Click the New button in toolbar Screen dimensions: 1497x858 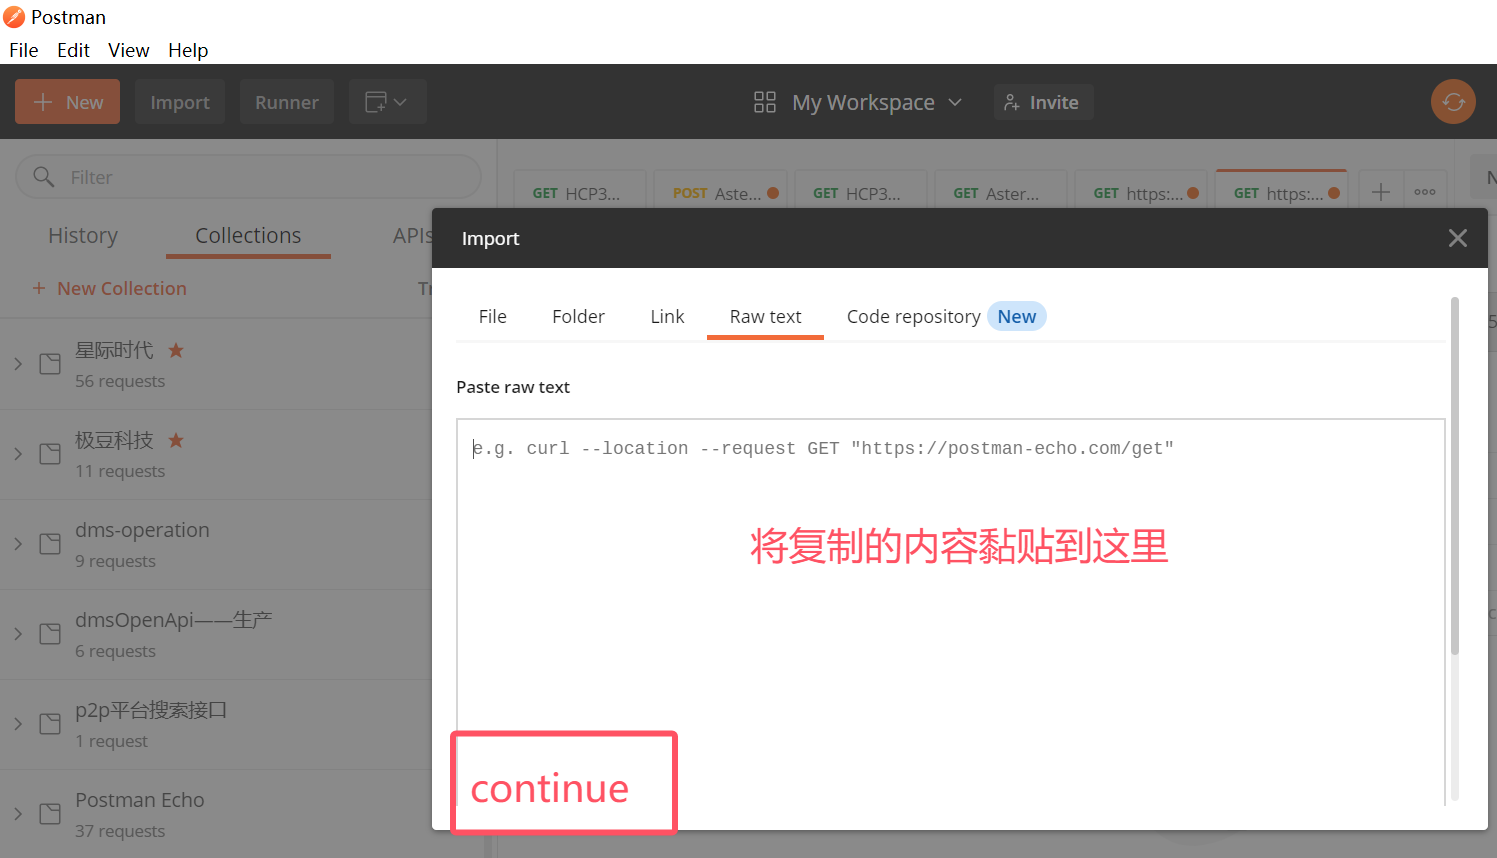tap(67, 102)
